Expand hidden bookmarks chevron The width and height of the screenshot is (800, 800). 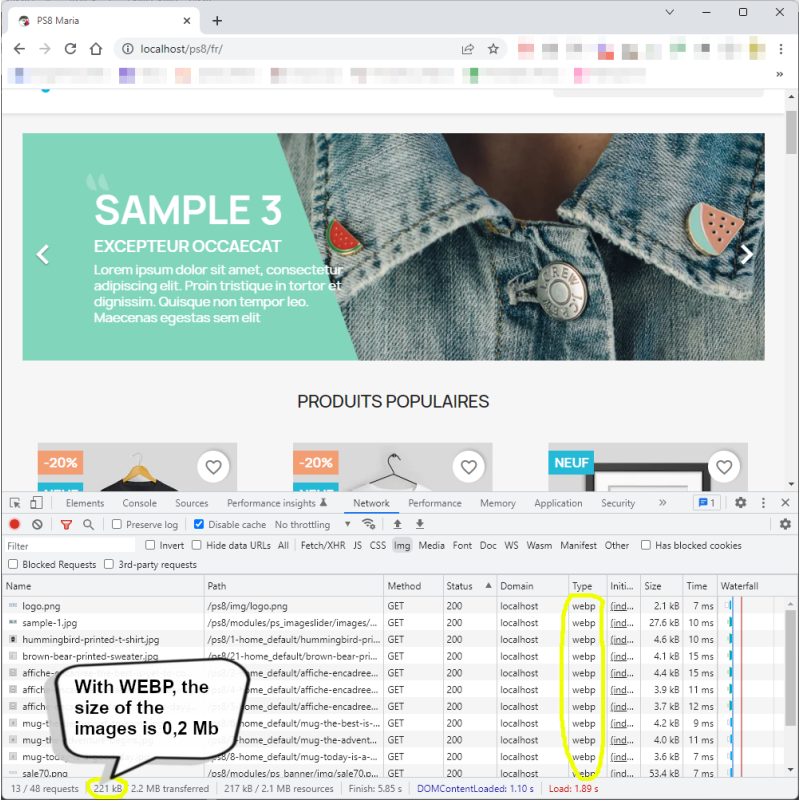point(780,74)
